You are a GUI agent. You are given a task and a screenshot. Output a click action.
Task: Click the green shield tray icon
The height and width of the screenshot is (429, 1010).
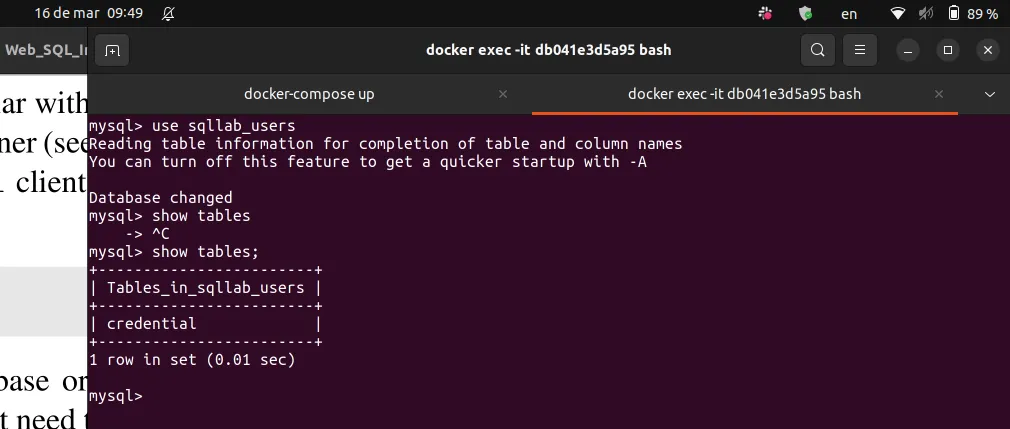click(x=805, y=14)
